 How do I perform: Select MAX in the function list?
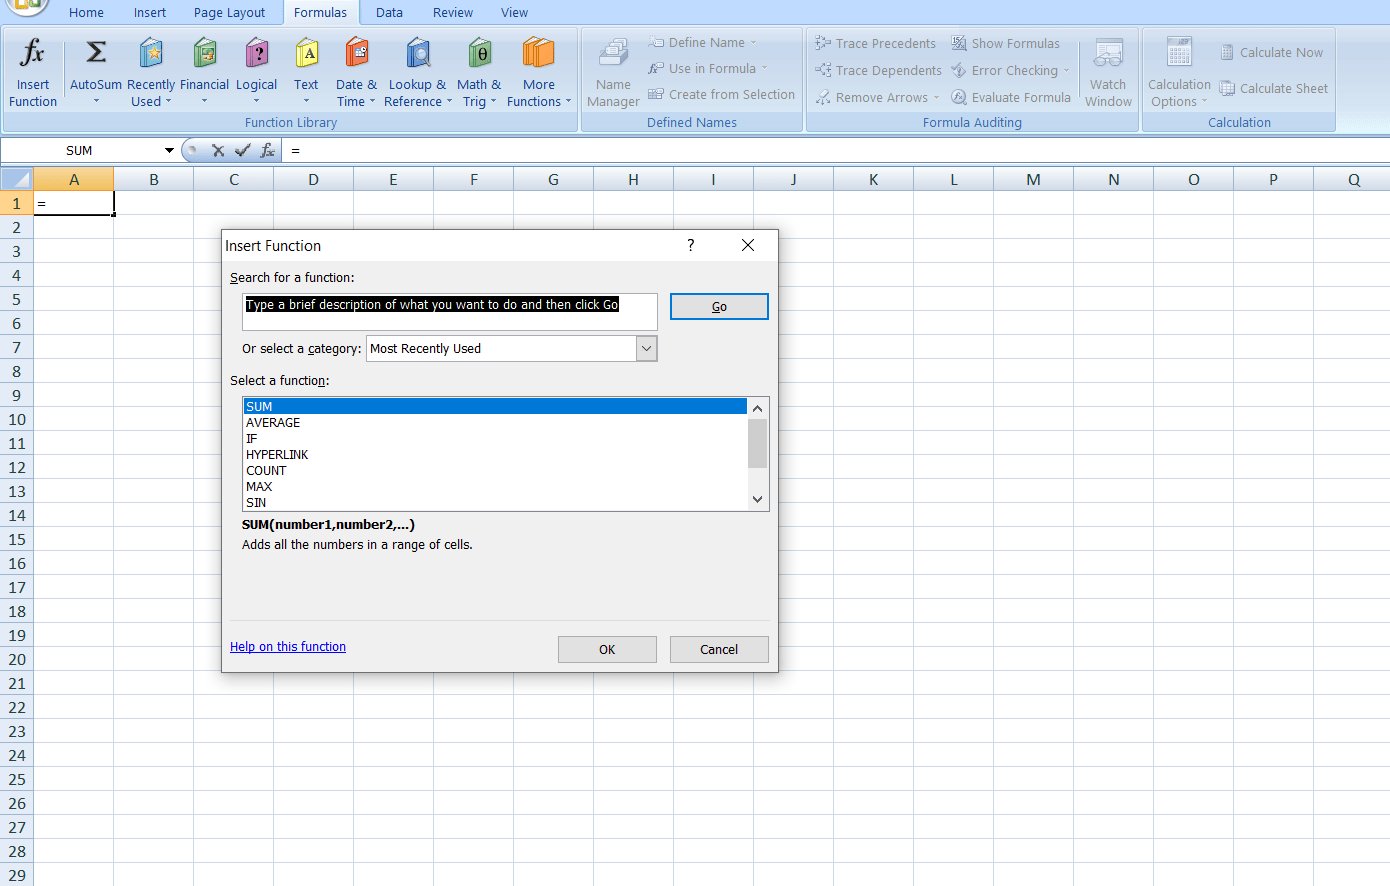click(x=495, y=487)
